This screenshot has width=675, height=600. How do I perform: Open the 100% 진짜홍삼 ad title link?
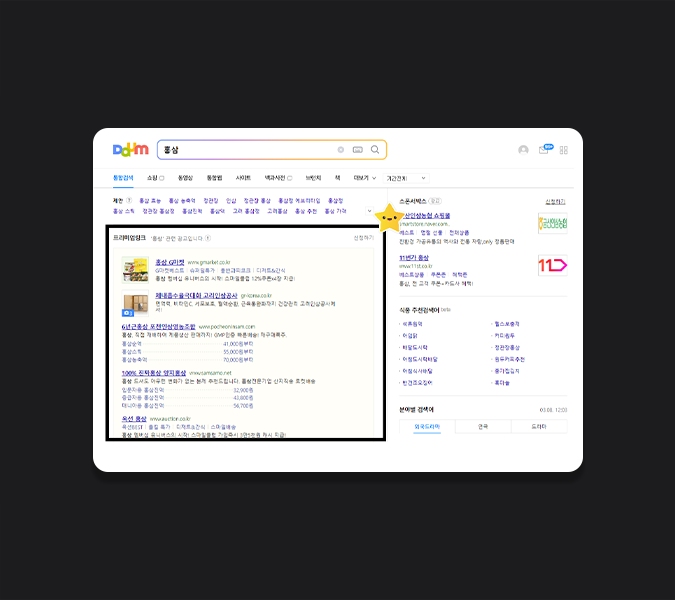tap(154, 373)
